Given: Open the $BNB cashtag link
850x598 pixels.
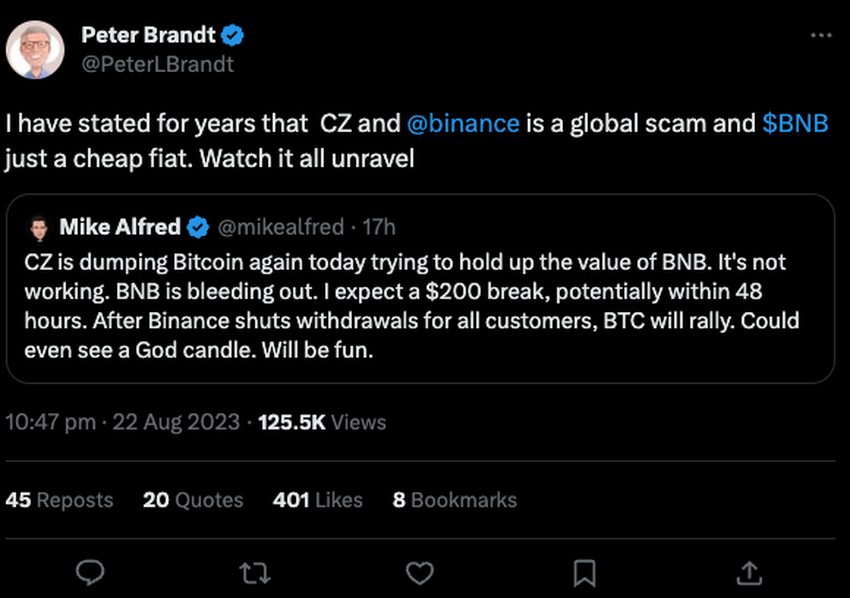Looking at the screenshot, I should [x=794, y=123].
